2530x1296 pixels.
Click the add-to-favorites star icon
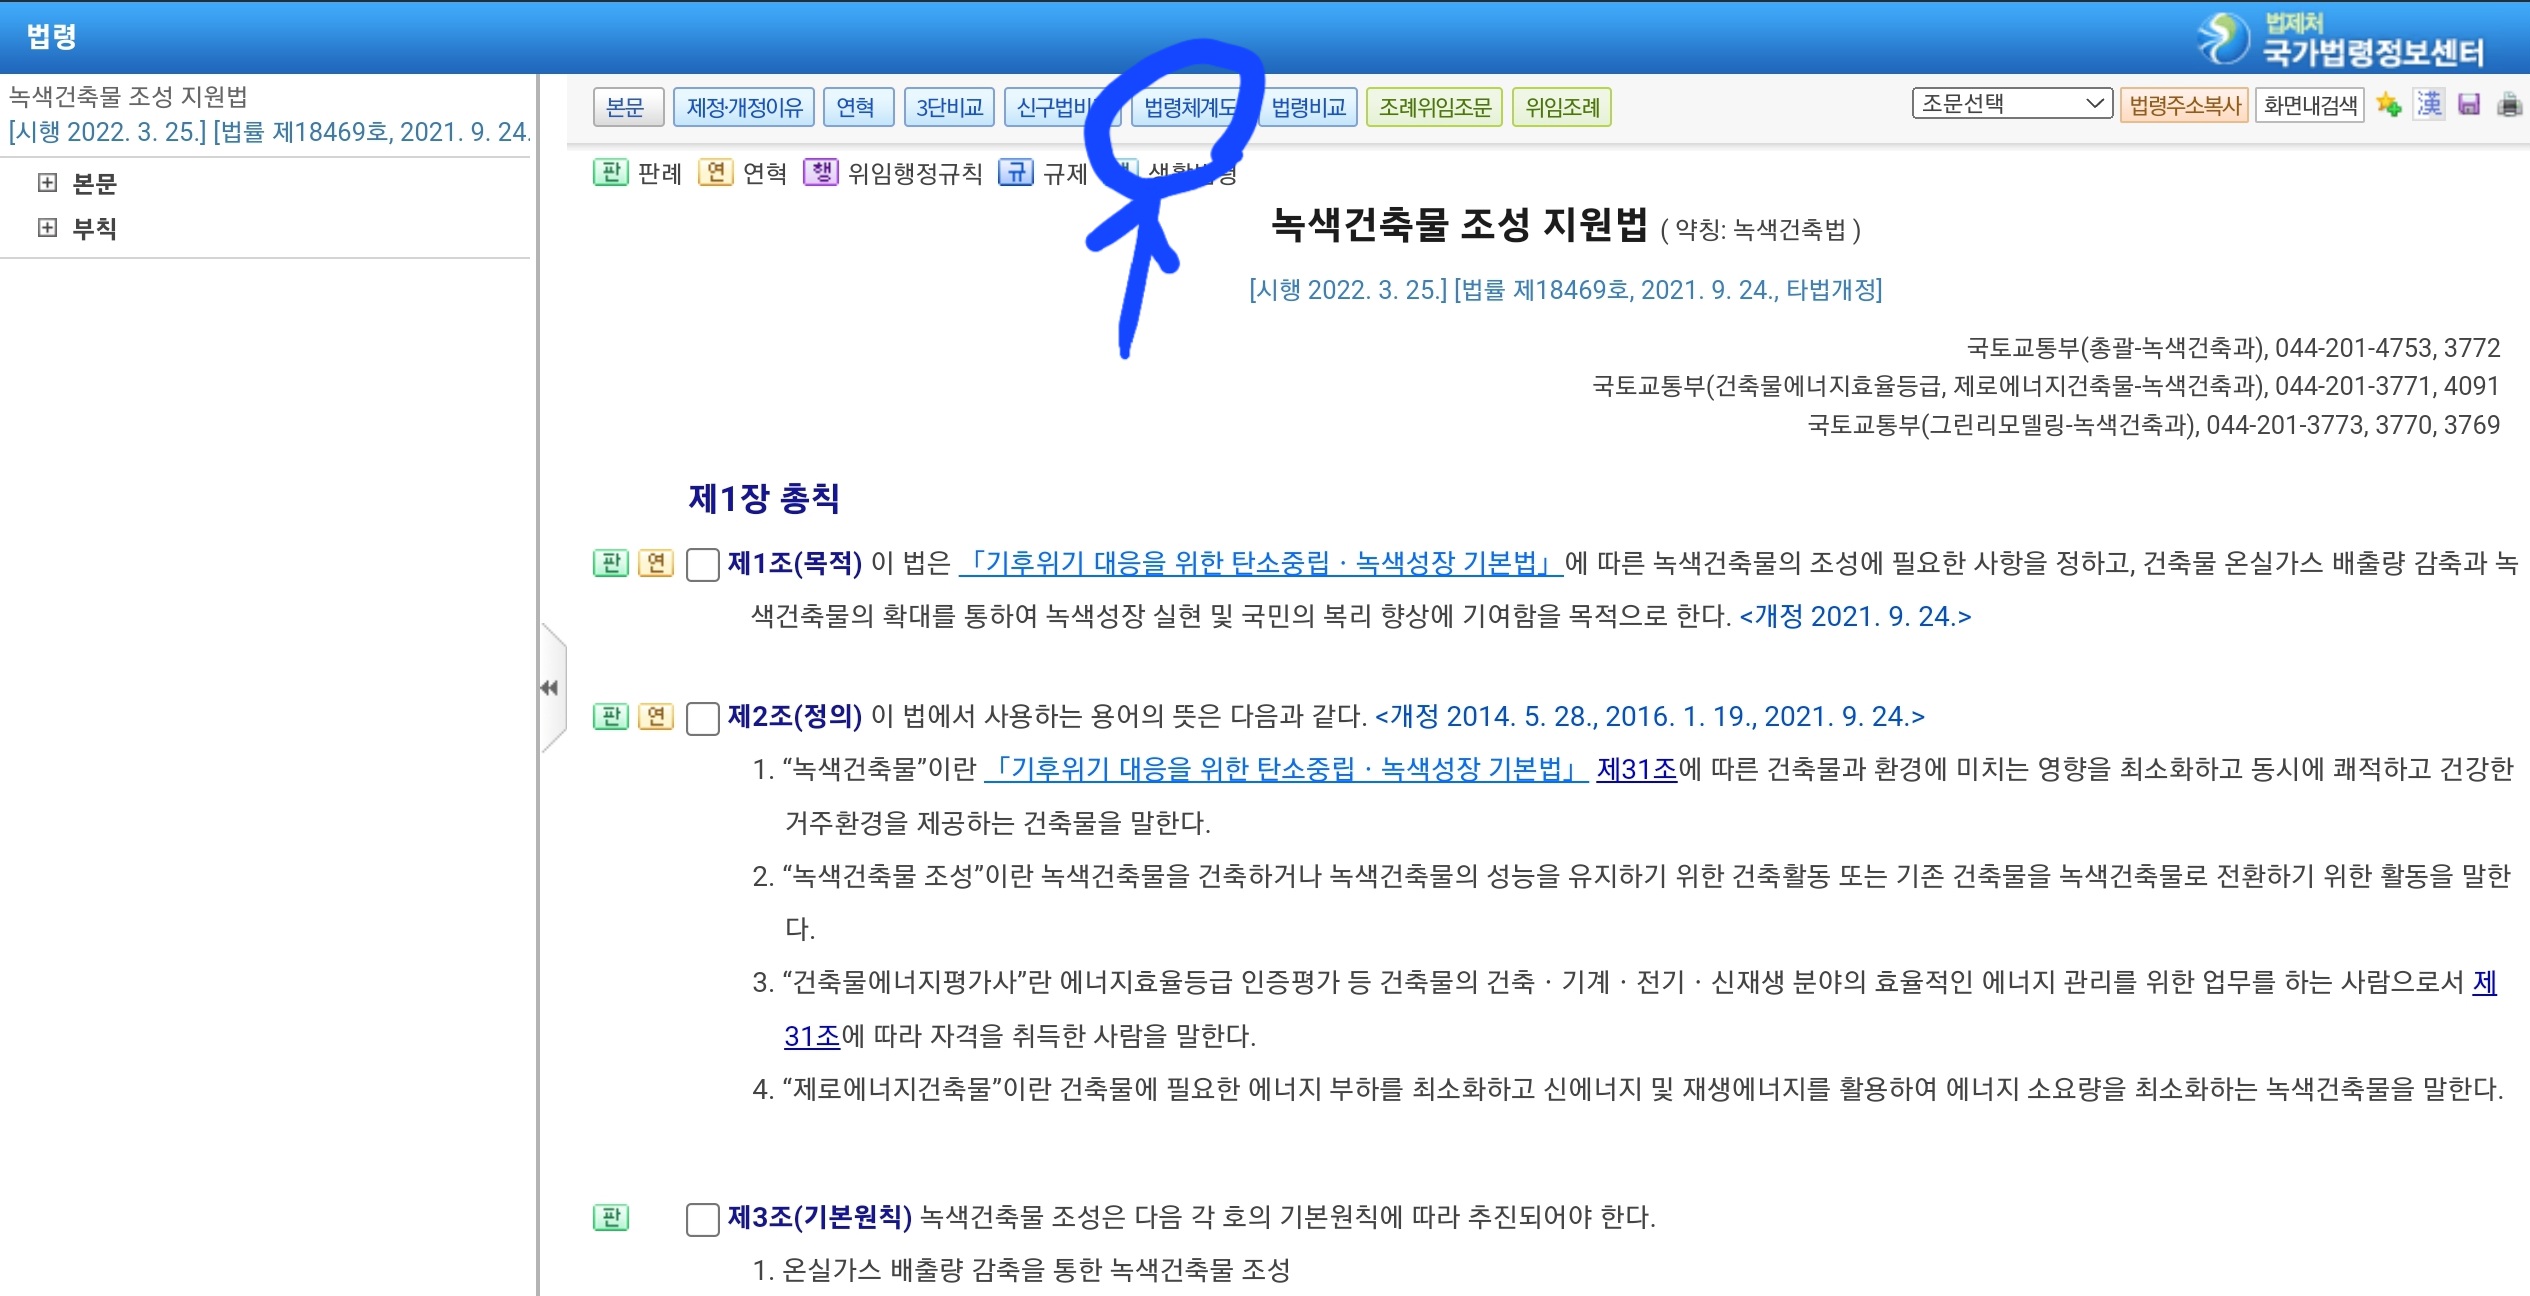click(x=2389, y=105)
